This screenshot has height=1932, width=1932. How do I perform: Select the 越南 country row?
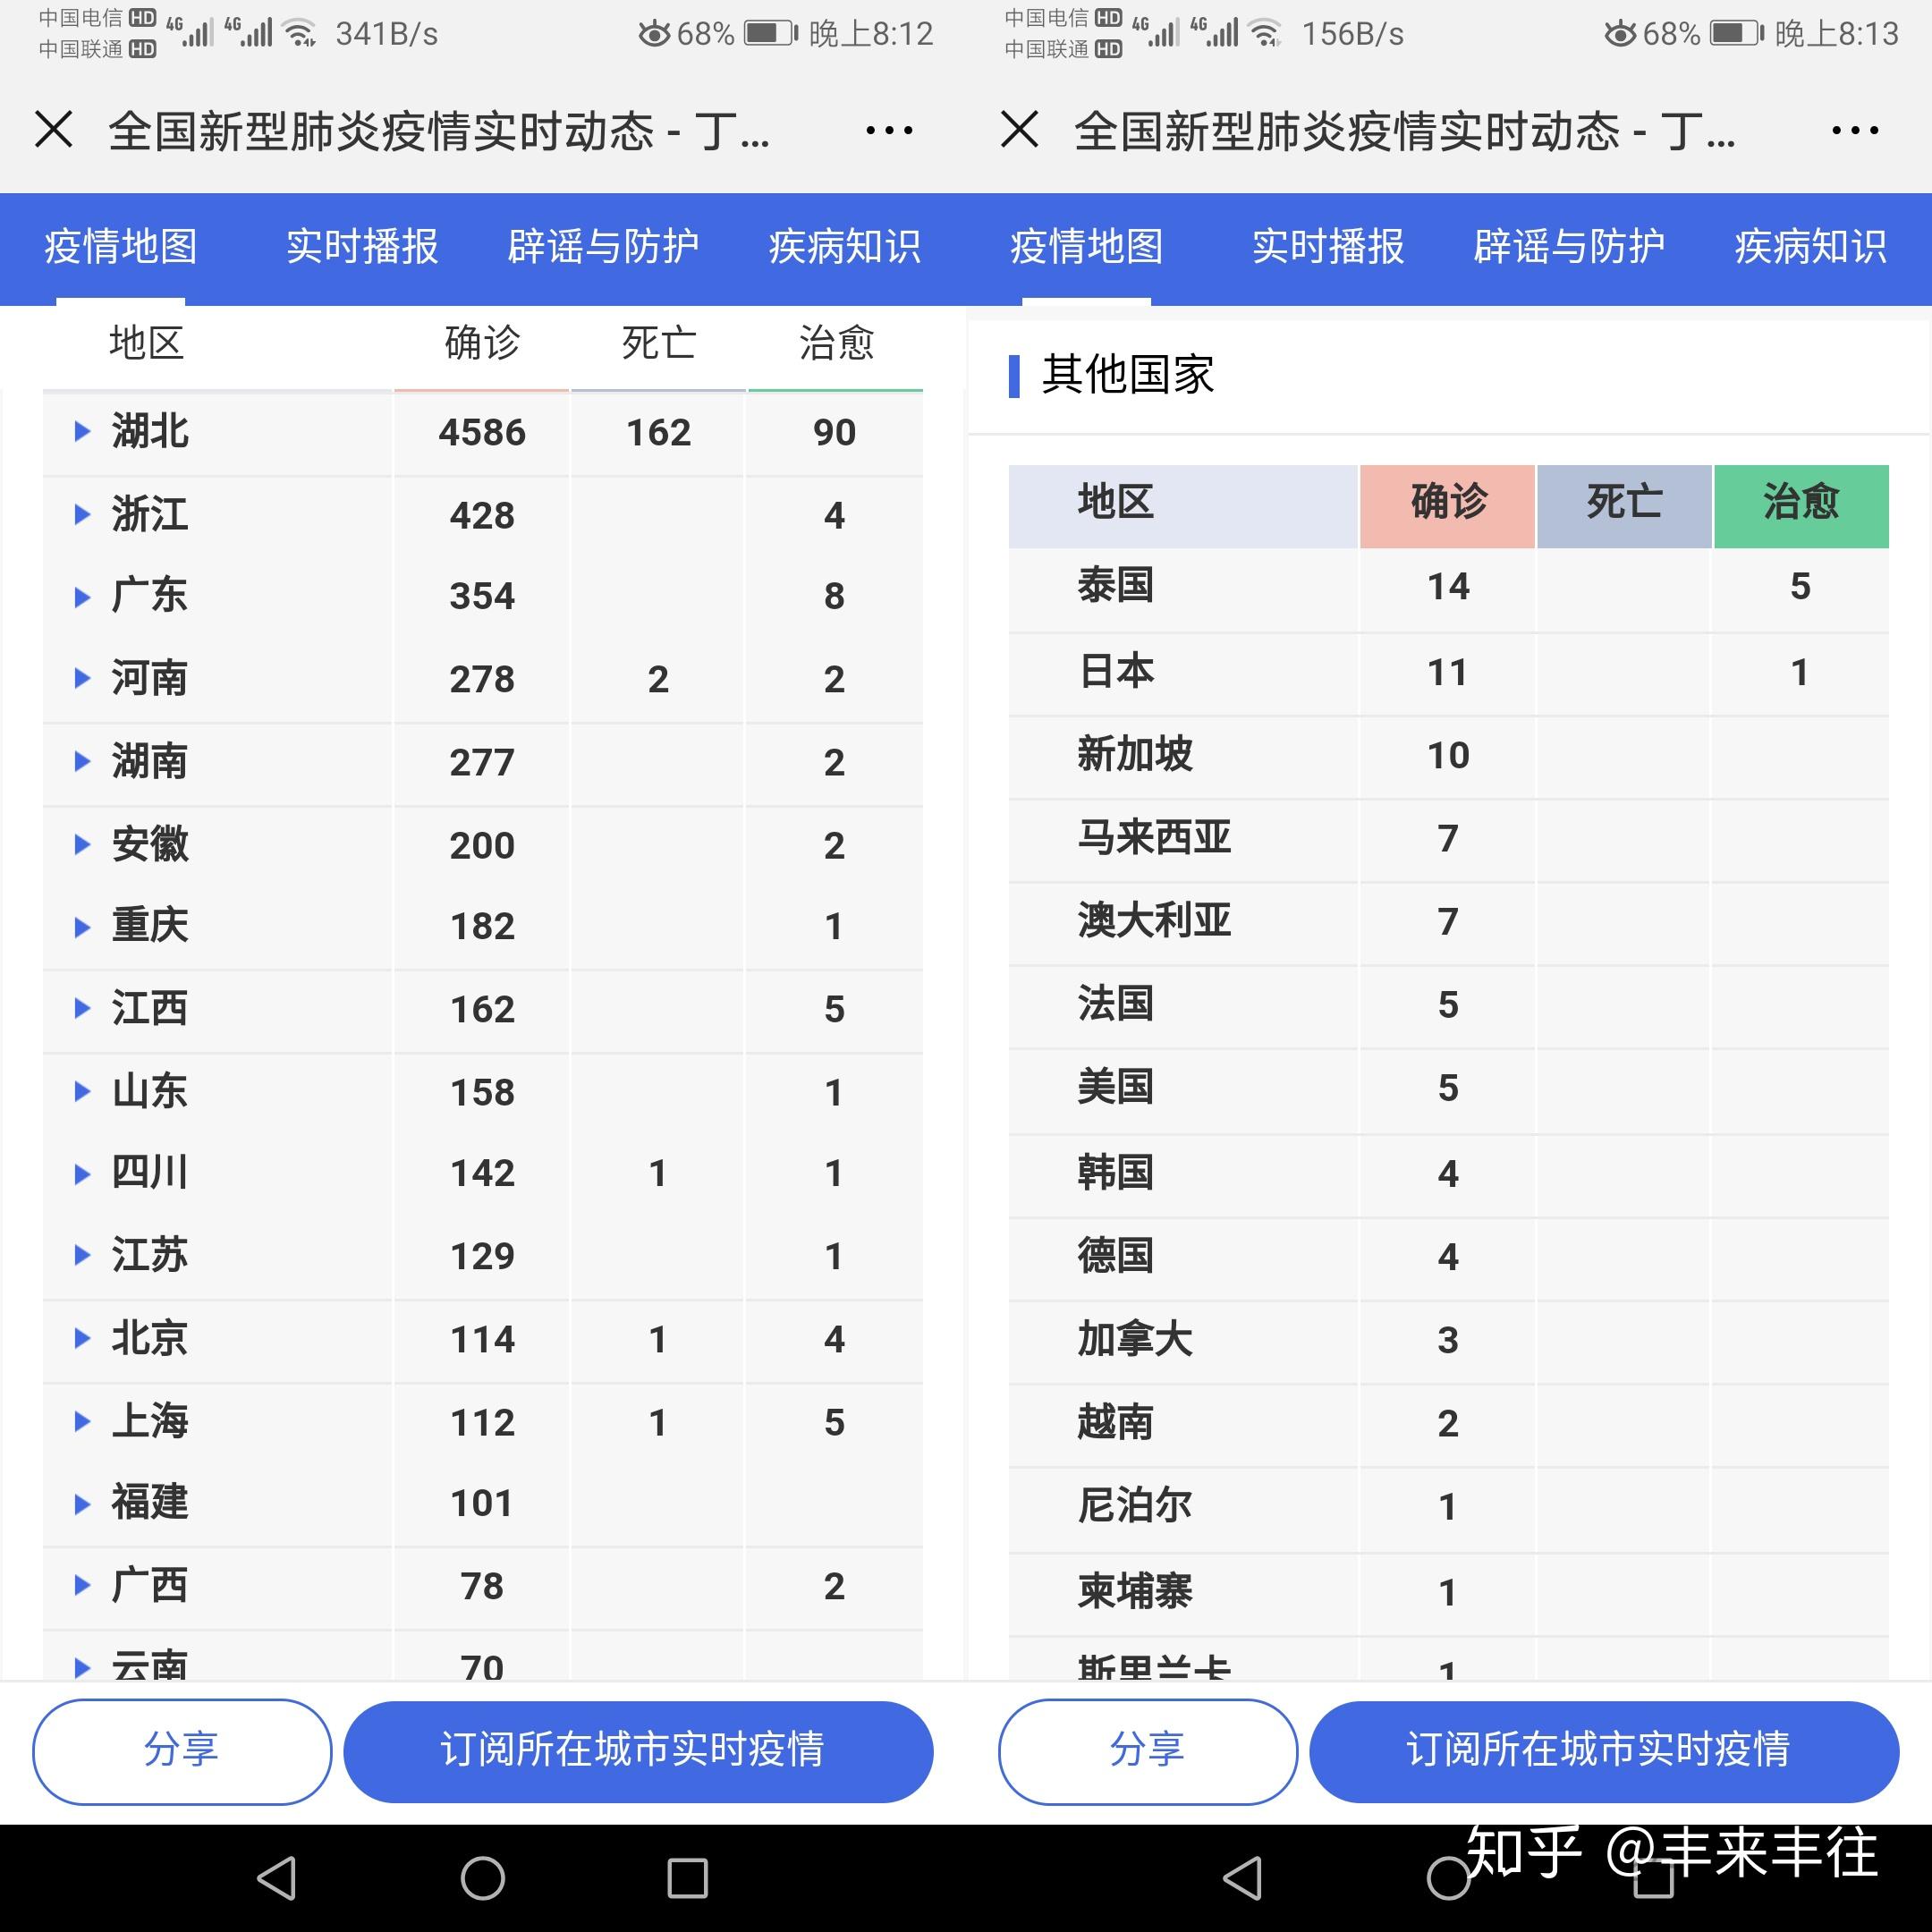coord(1448,1425)
